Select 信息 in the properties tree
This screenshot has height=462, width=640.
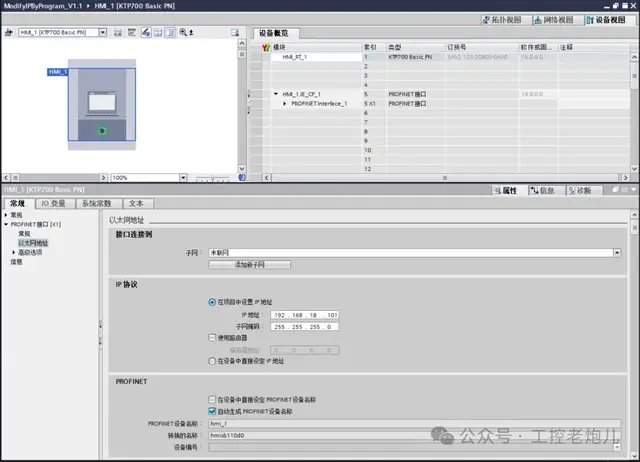[16, 262]
